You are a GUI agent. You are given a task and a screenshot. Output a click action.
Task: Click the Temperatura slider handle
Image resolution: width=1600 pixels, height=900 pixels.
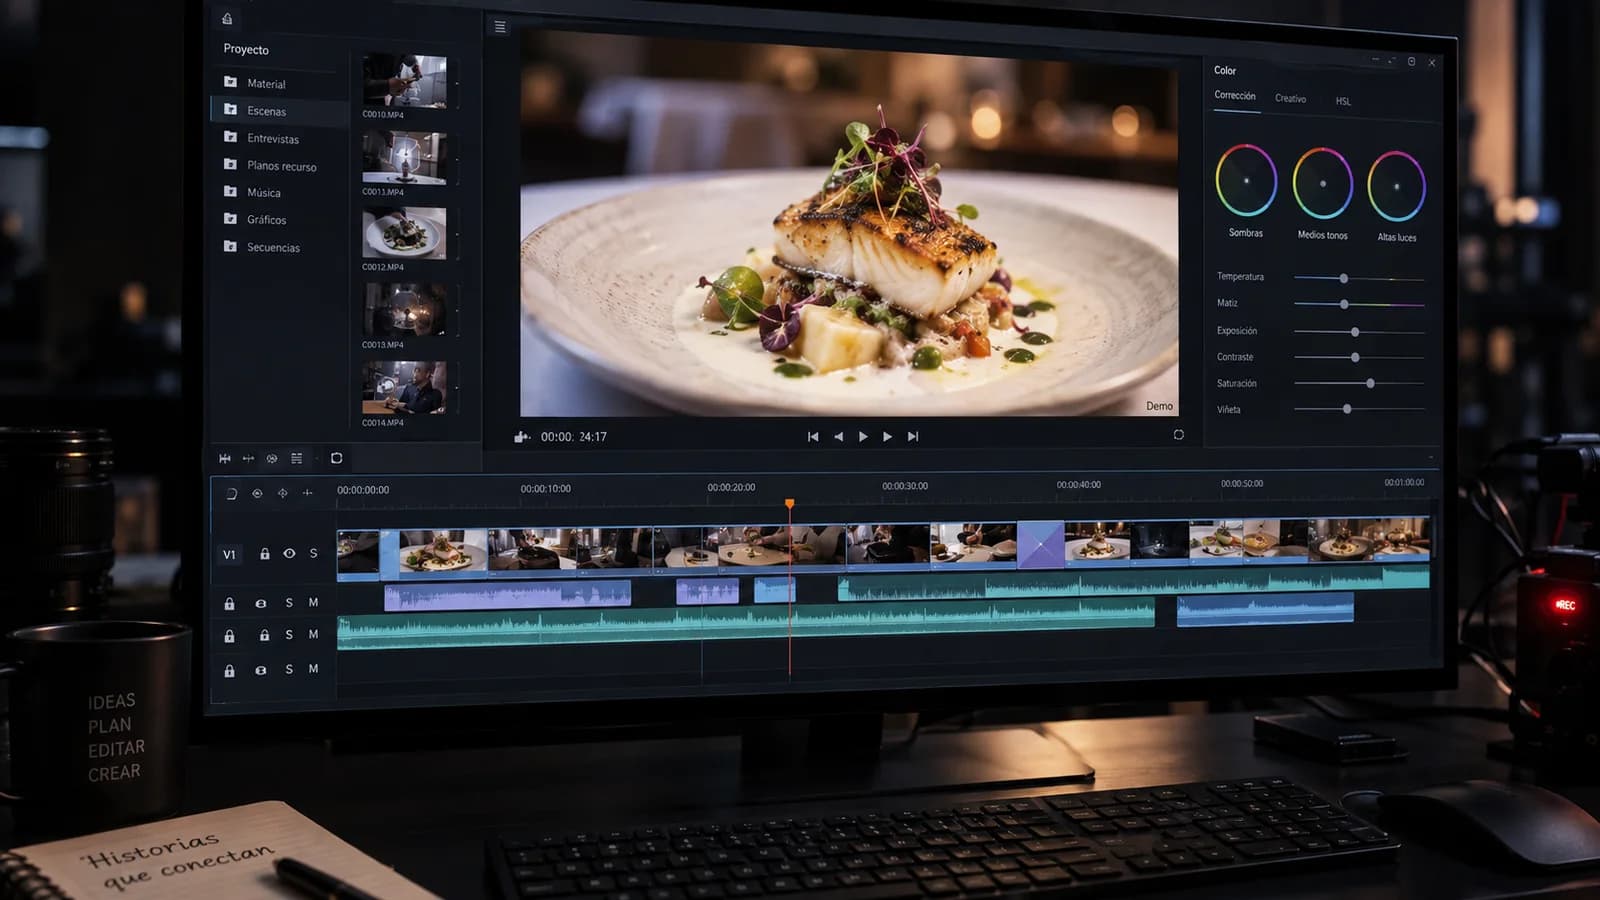point(1344,278)
